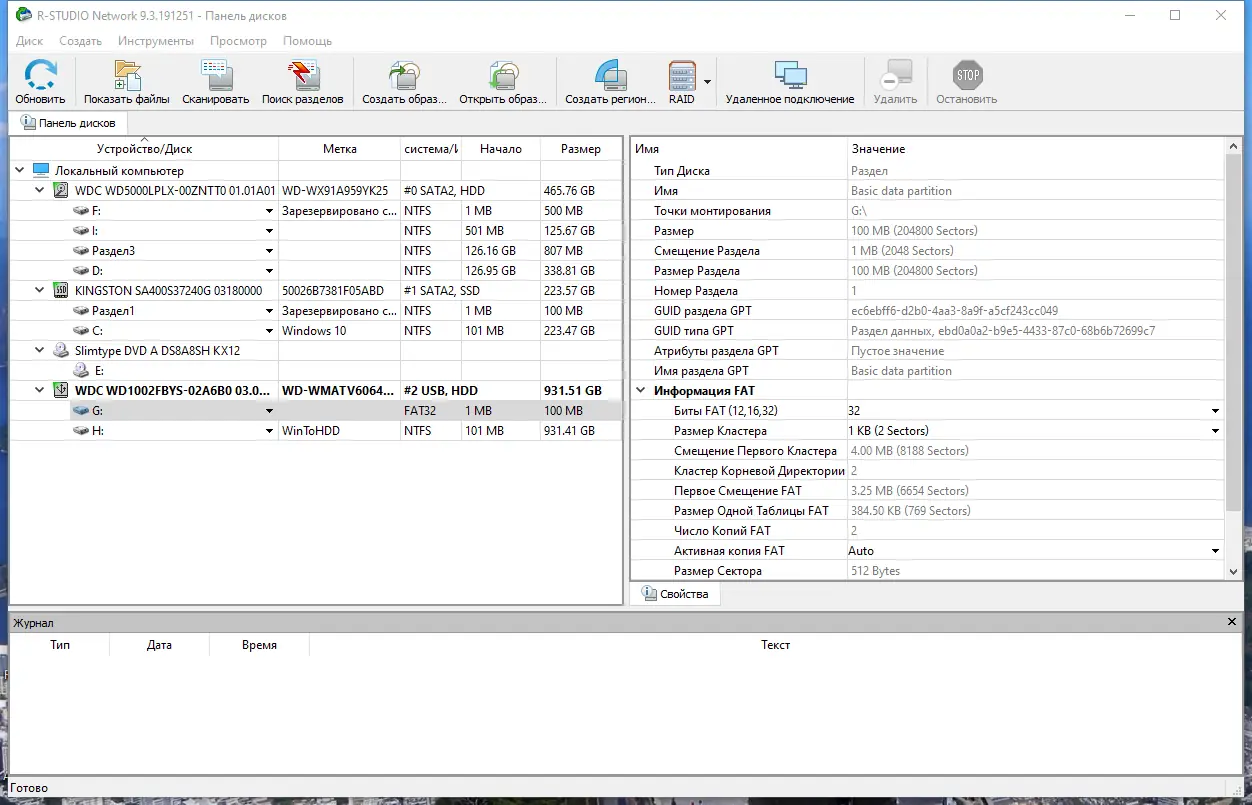1252x805 pixels.
Task: Switch to the Панель дисков tab
Action: (x=69, y=122)
